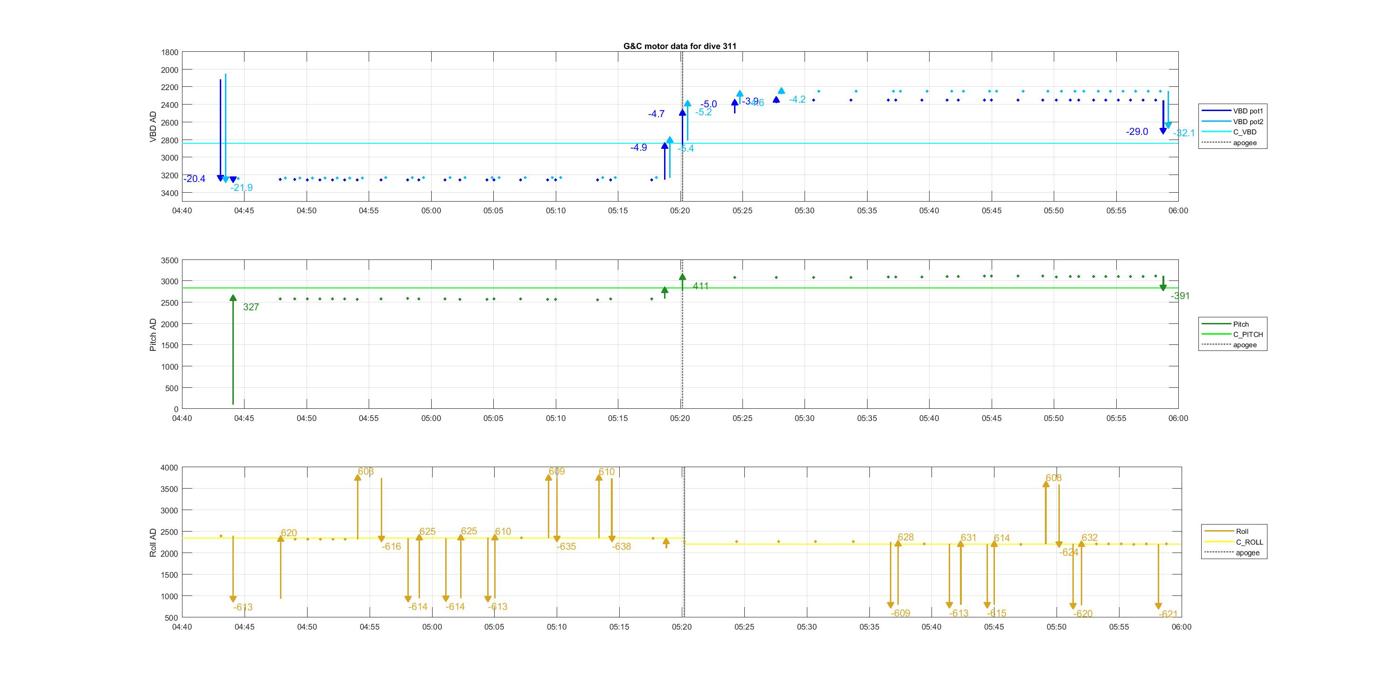Screen dimensions: 1400x693
Task: Click the "631" roll data label
Action: pyautogui.click(x=968, y=538)
